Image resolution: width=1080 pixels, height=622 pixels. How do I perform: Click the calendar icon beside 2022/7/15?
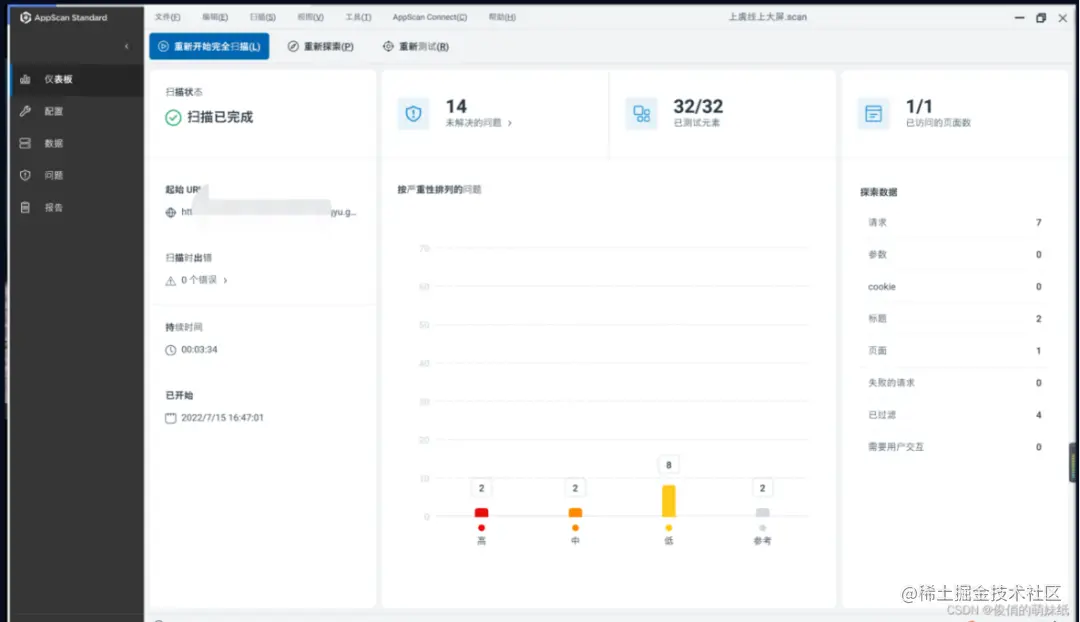[171, 418]
